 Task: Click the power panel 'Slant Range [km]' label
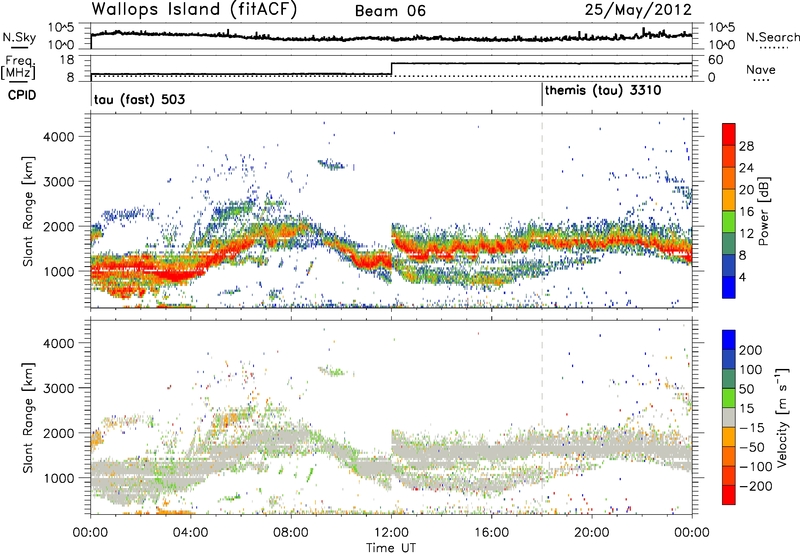[x=28, y=211]
